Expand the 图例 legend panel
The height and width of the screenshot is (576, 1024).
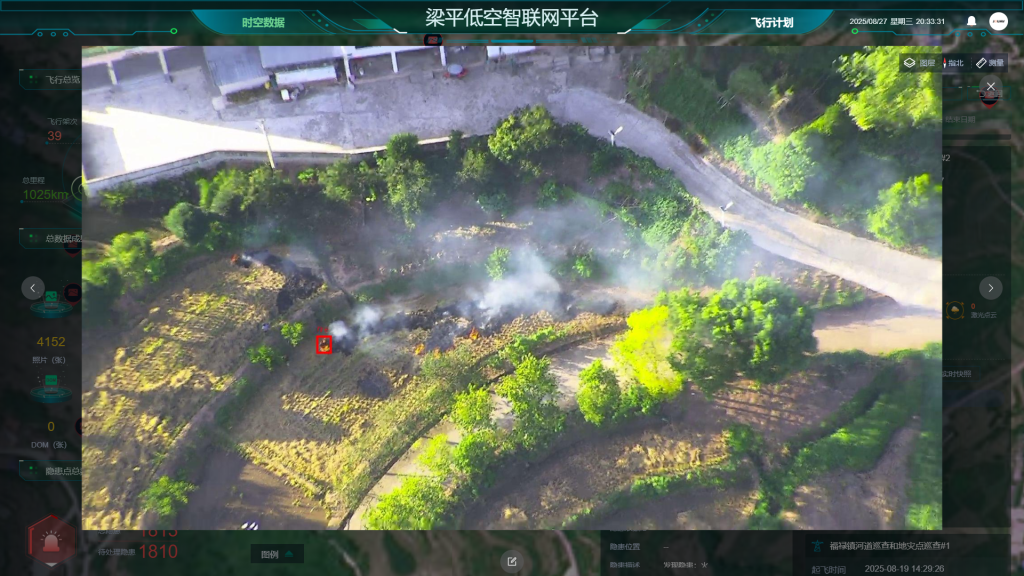[277, 554]
